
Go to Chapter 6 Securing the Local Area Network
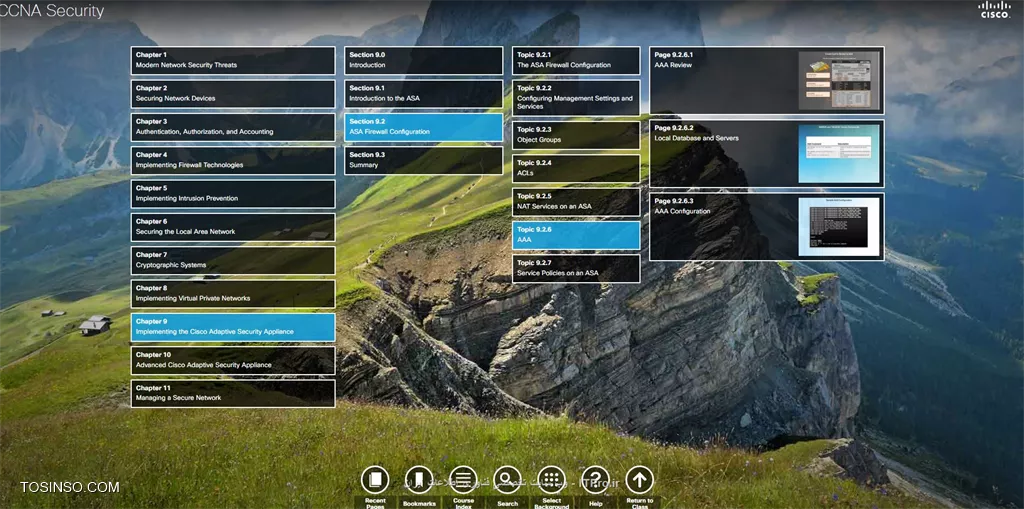pyautogui.click(x=233, y=227)
